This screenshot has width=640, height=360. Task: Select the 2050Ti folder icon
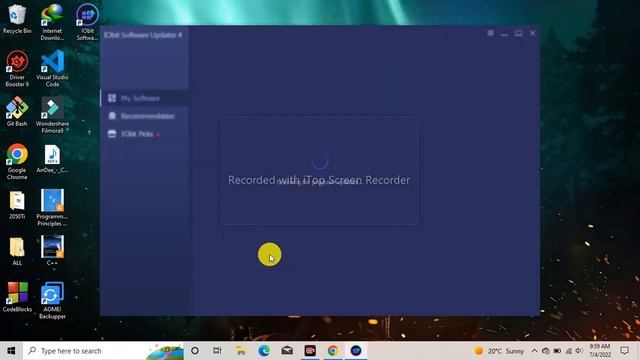coord(17,205)
